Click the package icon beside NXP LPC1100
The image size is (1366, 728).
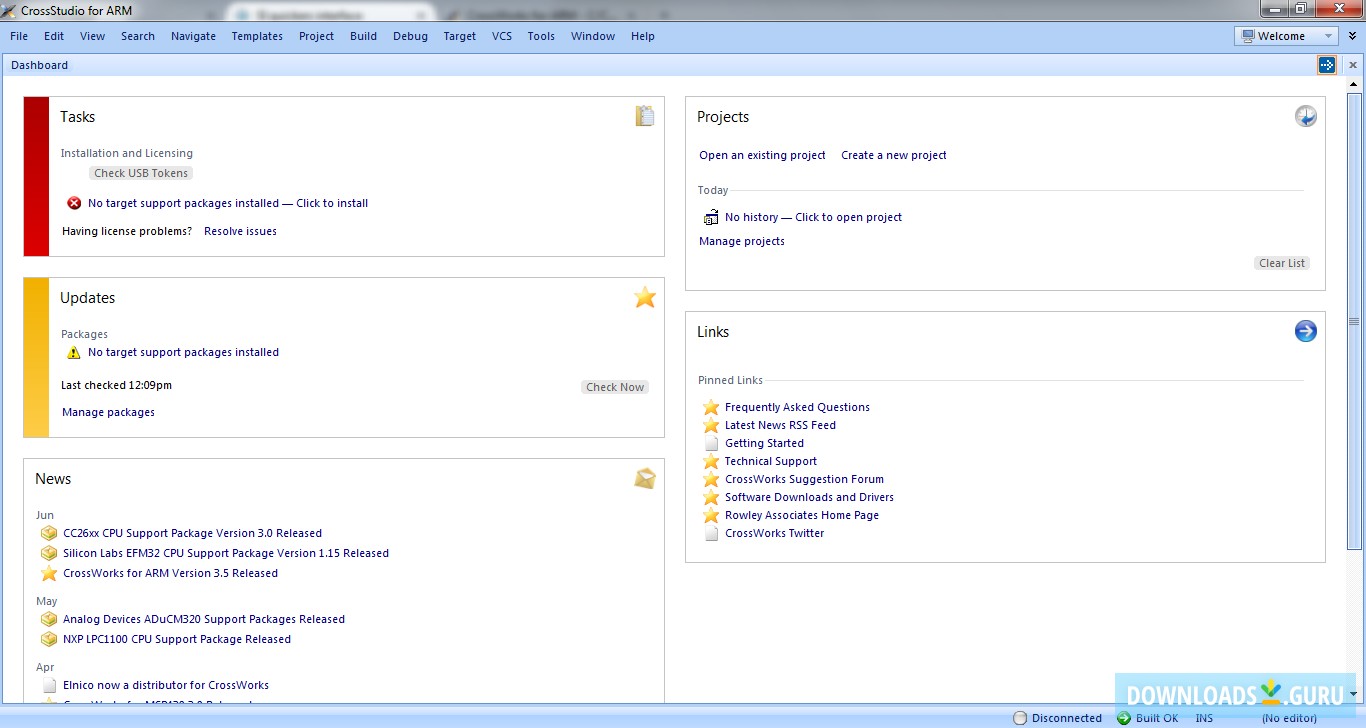tap(49, 639)
